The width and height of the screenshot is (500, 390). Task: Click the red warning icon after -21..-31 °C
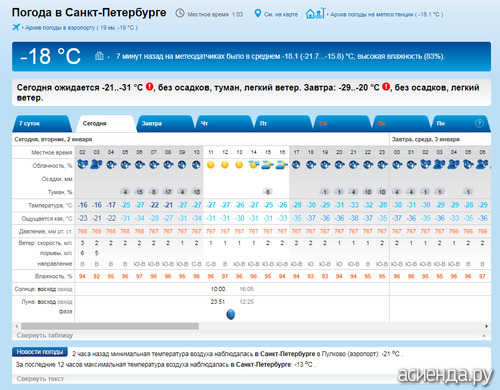pos(150,87)
